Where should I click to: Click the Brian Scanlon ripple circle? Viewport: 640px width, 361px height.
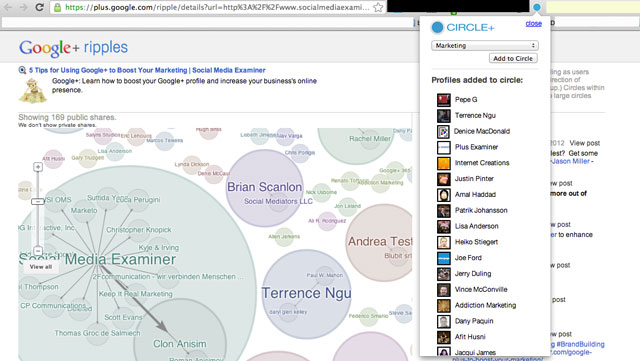pyautogui.click(x=265, y=188)
